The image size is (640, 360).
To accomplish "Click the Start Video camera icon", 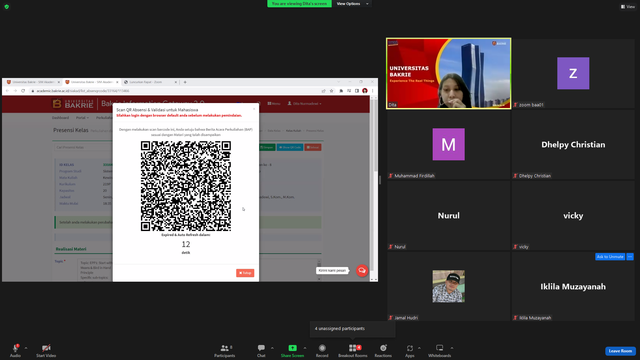I will 46,348.
